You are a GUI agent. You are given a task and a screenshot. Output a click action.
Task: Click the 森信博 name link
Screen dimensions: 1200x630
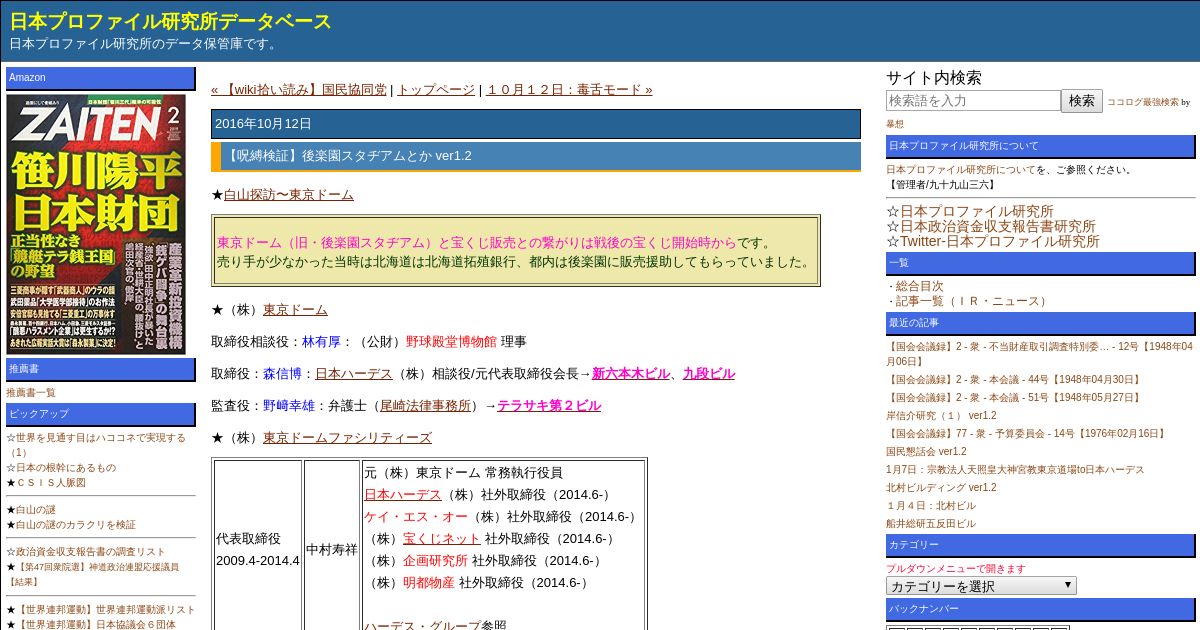point(282,373)
